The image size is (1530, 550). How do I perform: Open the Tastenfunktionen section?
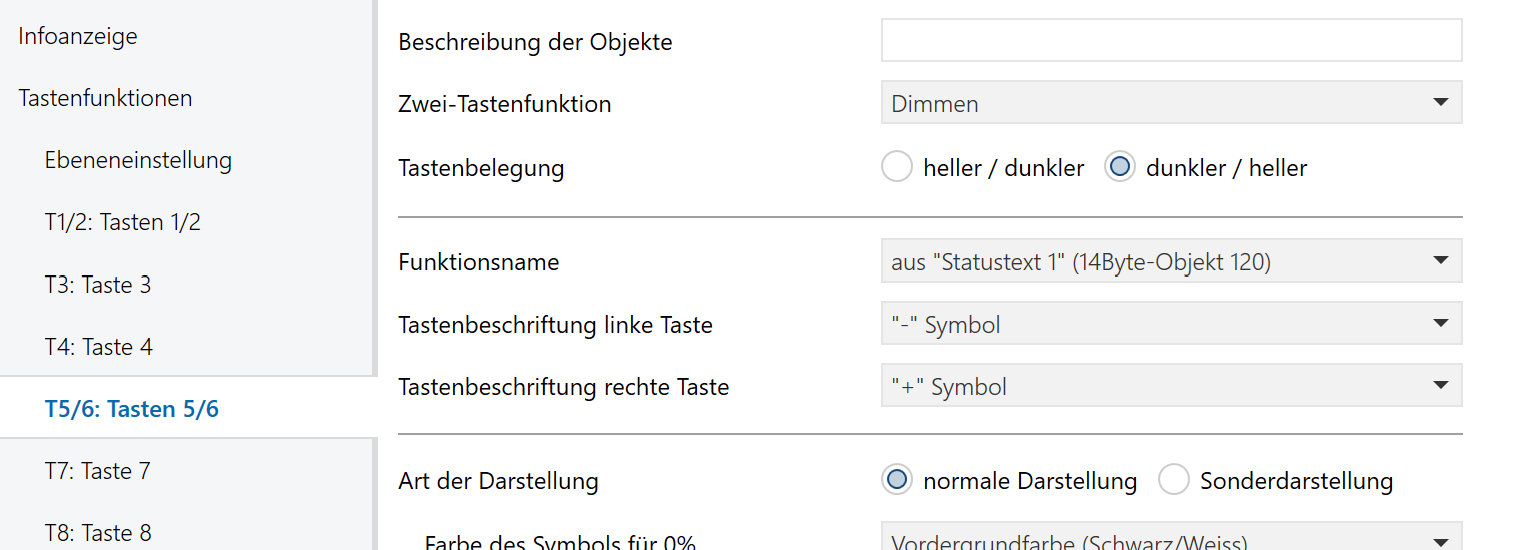point(105,99)
